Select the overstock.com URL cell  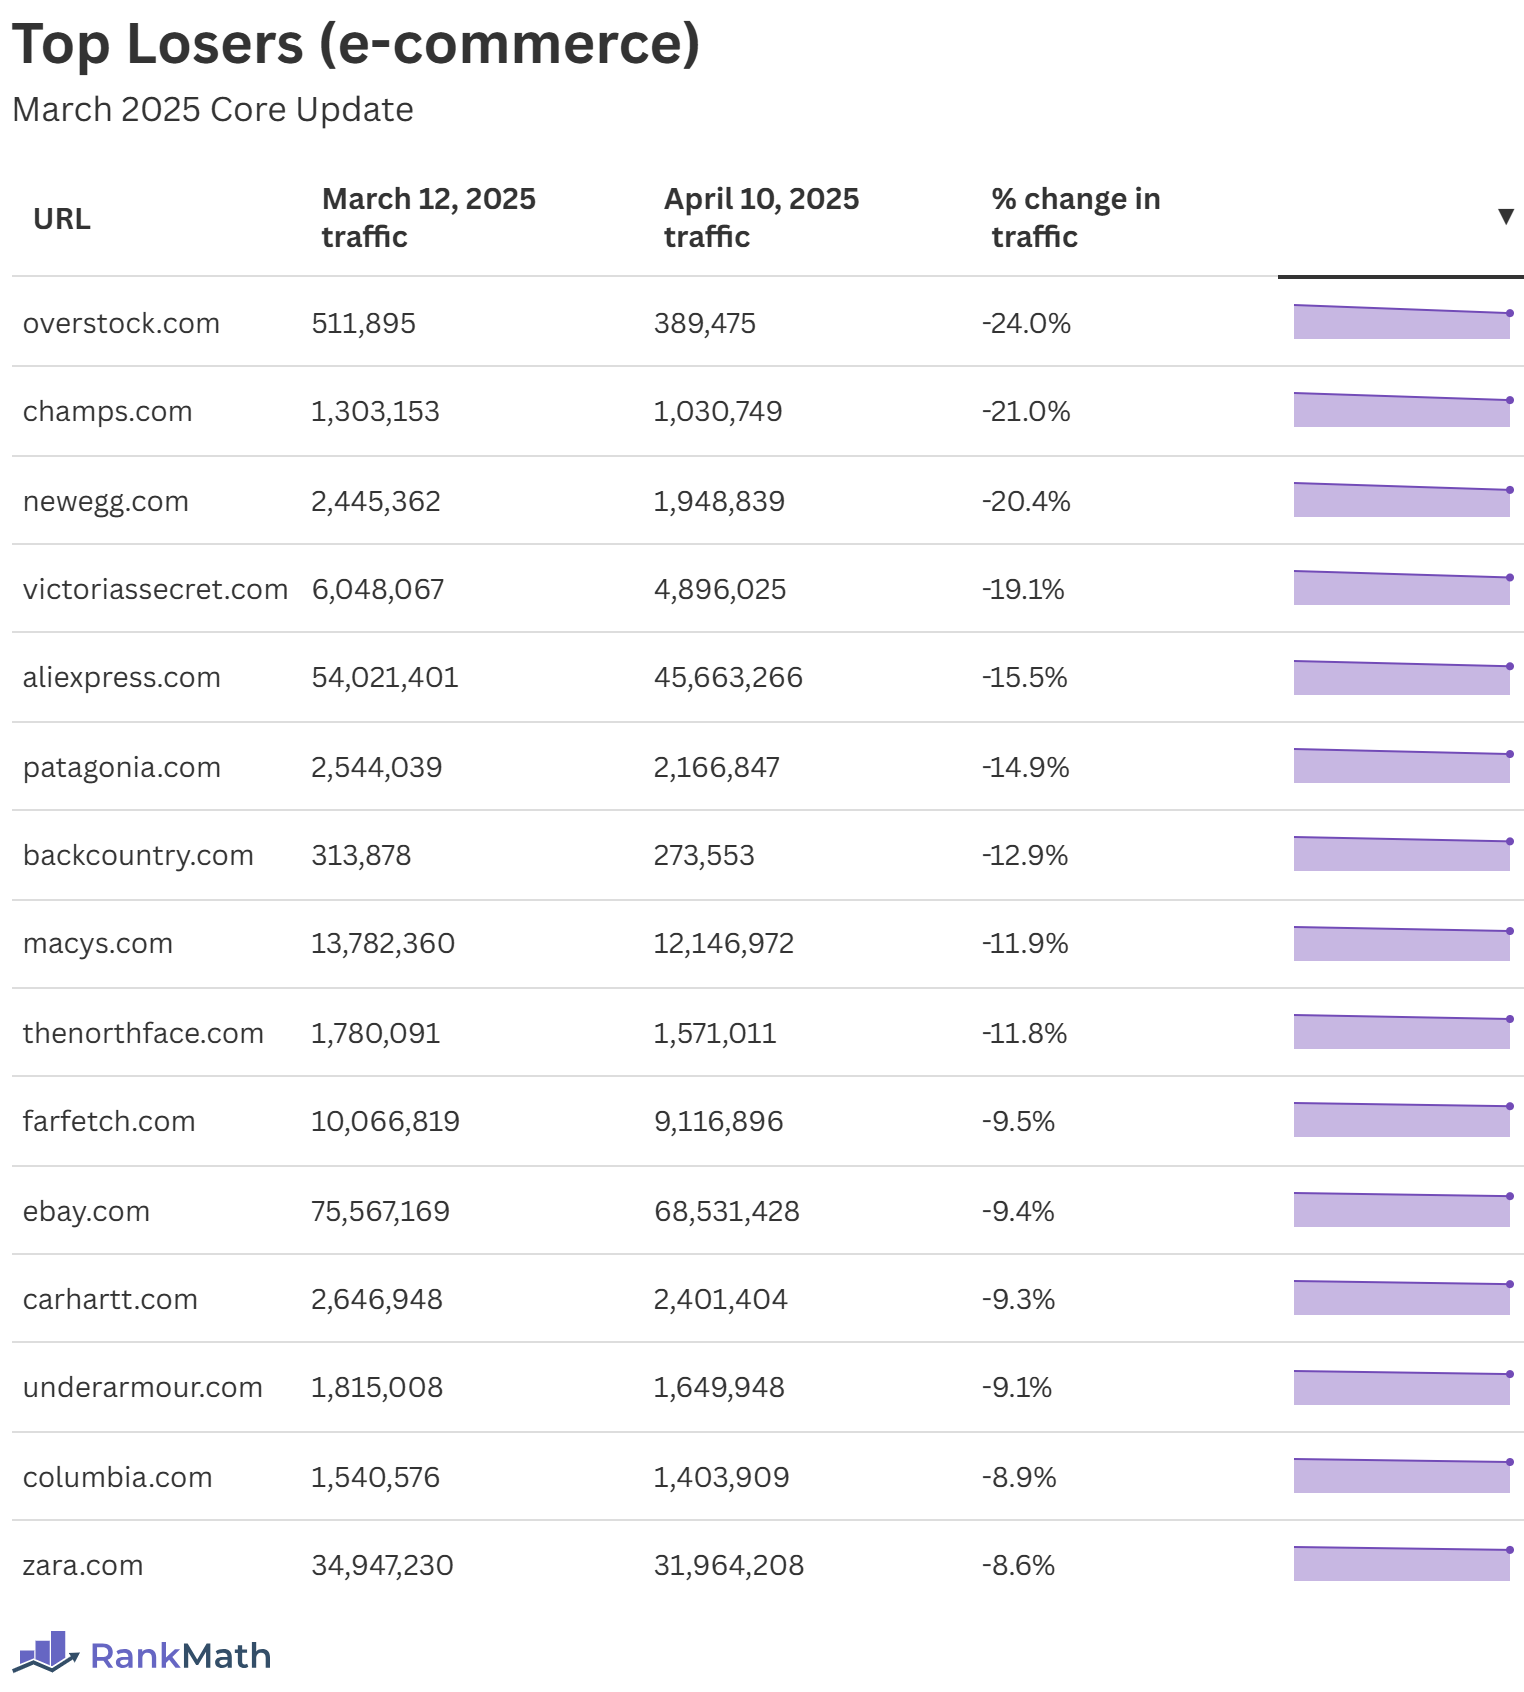click(121, 323)
